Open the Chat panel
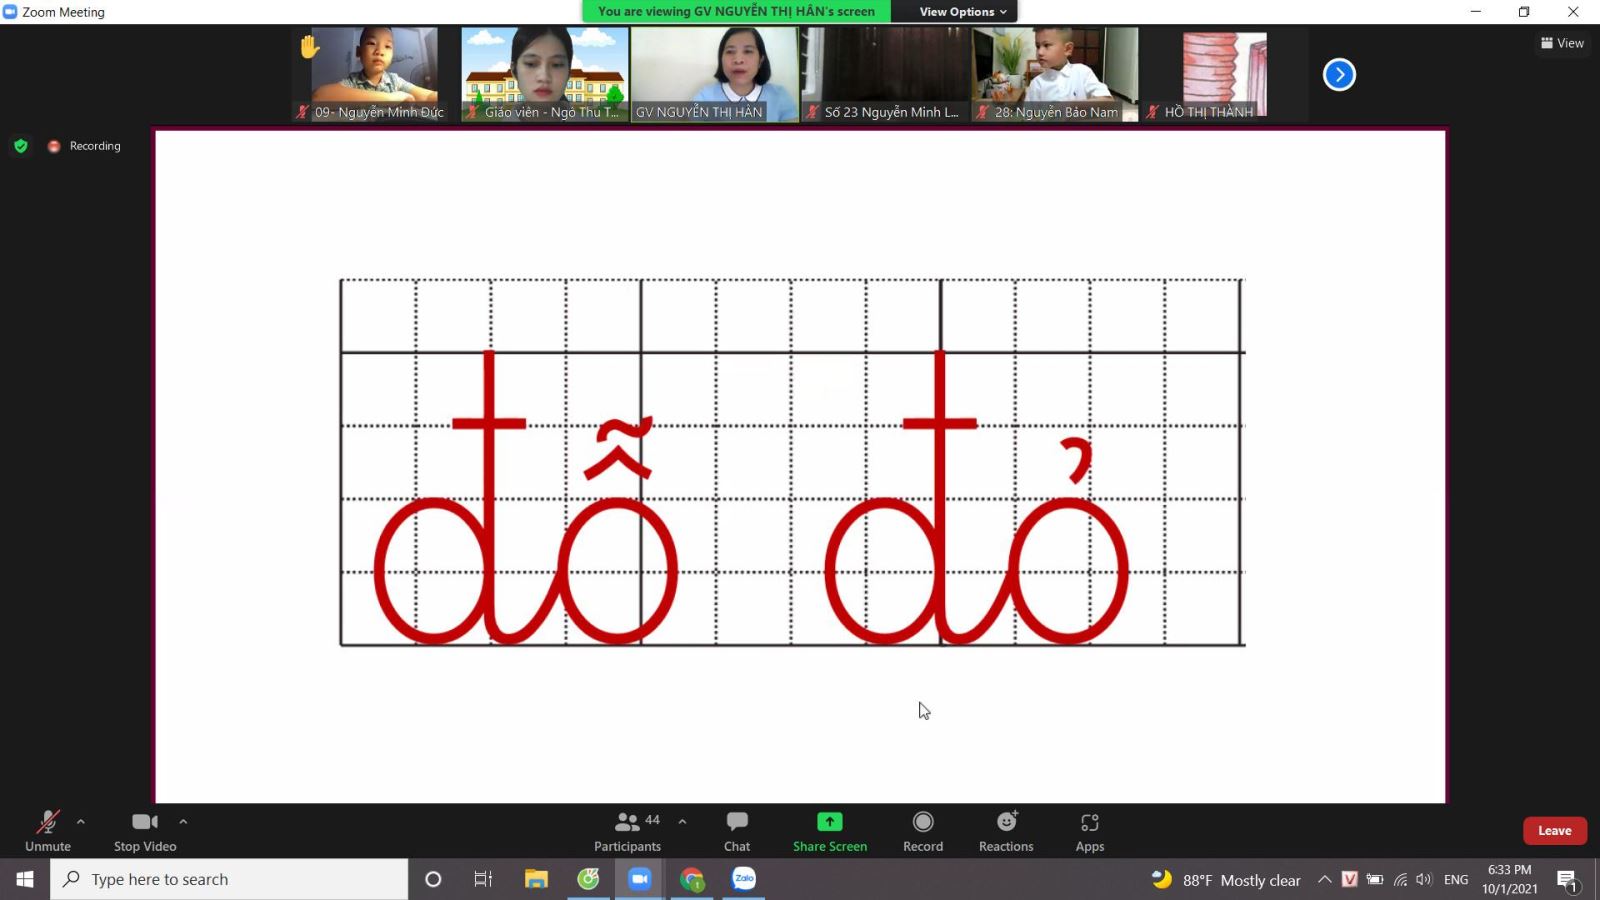1600x900 pixels. coord(737,830)
